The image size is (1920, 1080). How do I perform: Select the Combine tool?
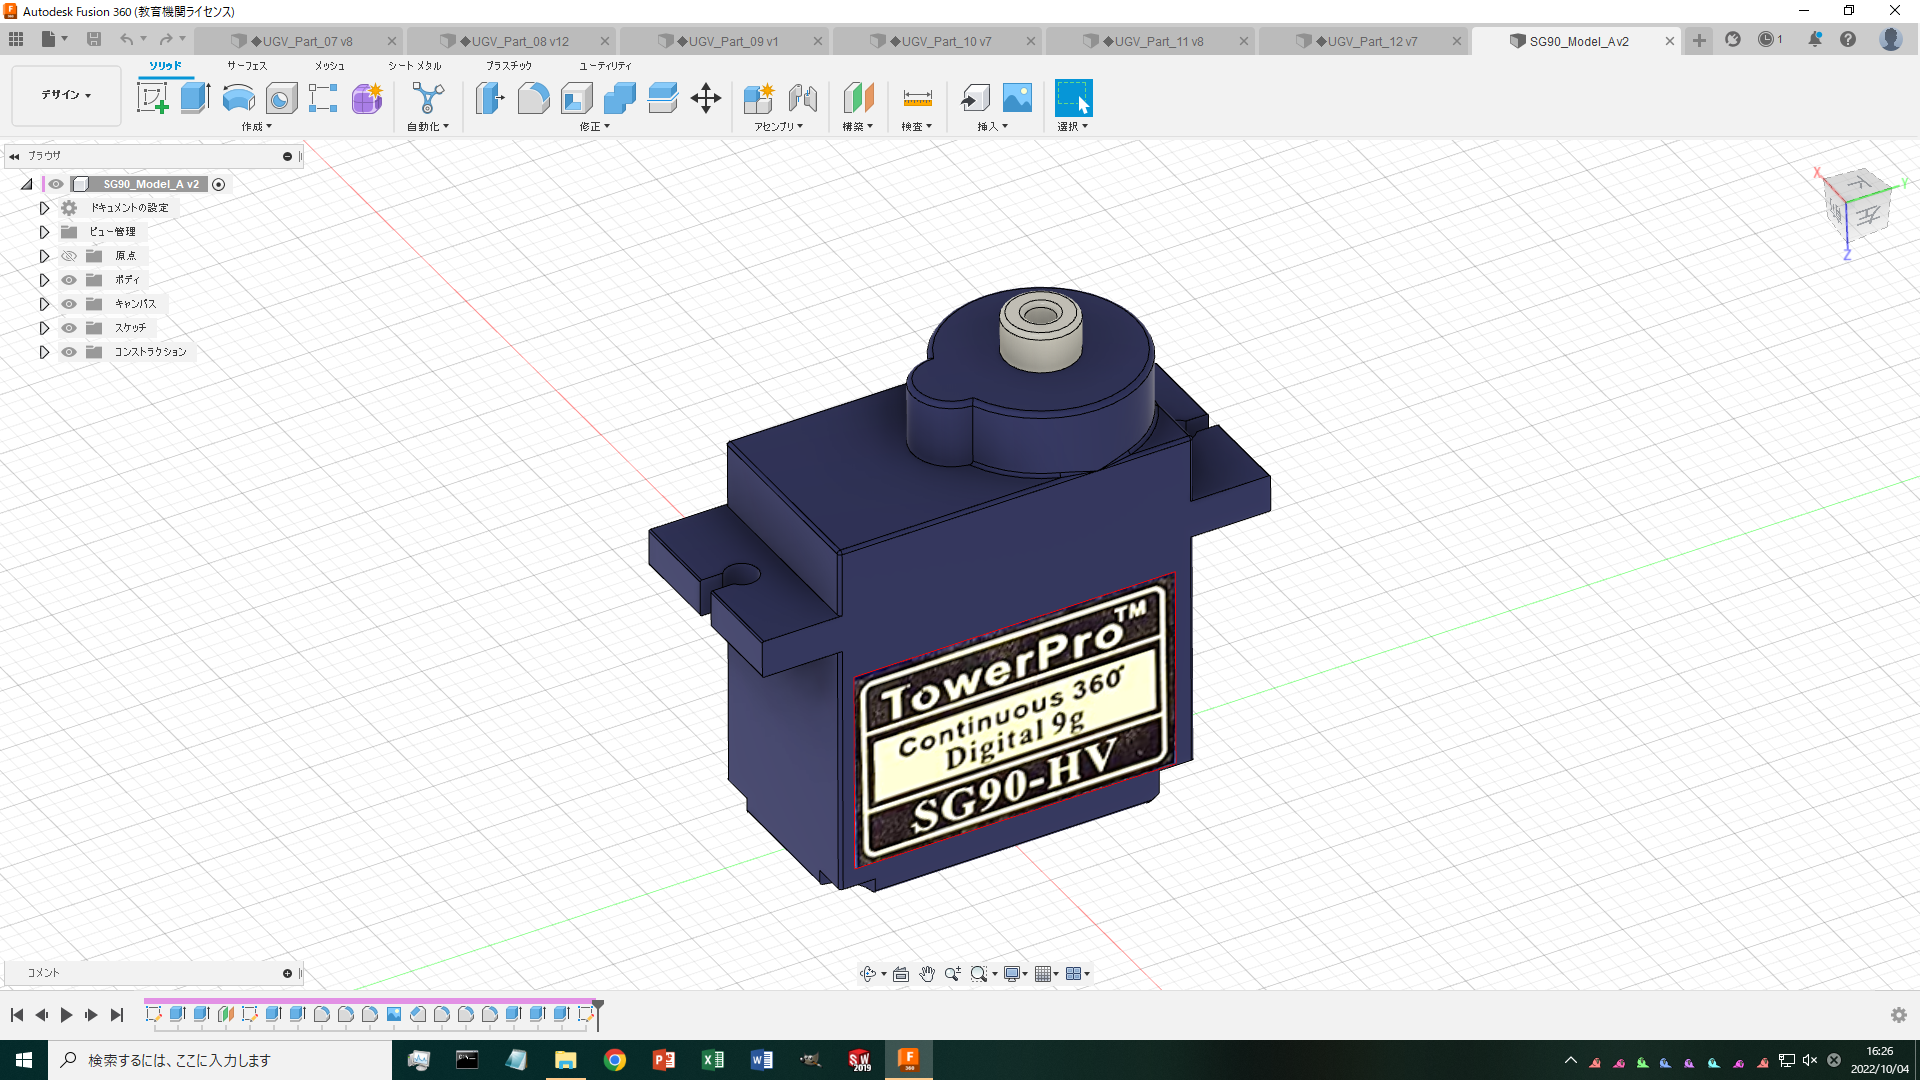pos(620,98)
